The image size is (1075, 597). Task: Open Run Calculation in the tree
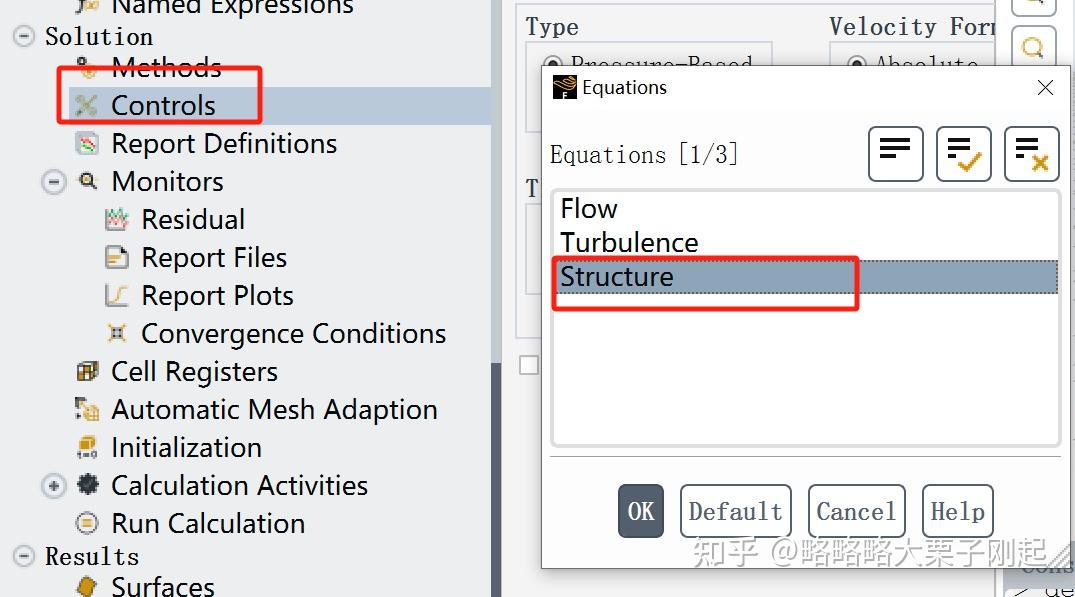[208, 524]
